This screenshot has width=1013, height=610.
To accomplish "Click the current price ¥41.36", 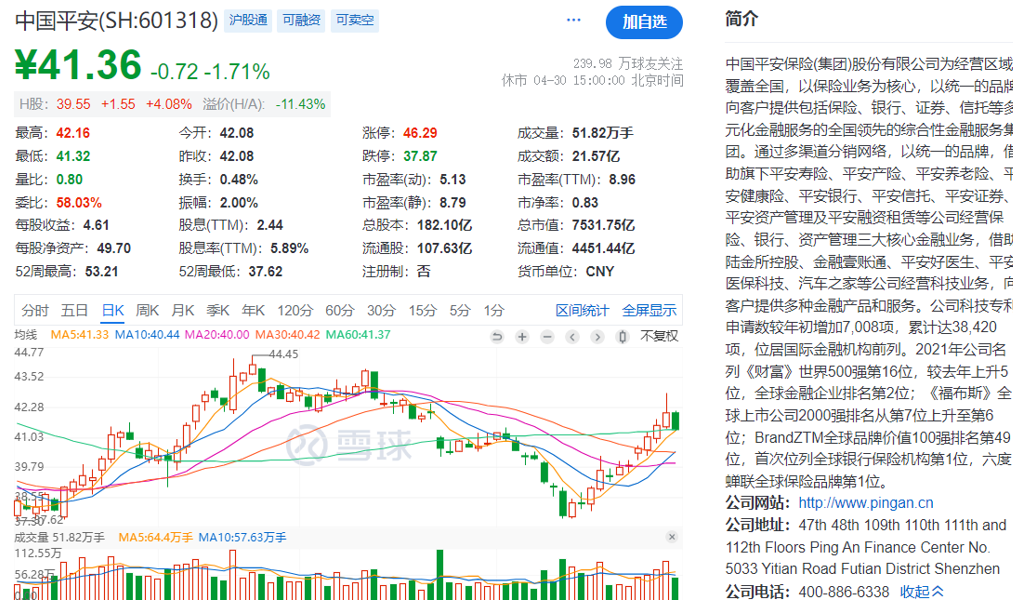I will (78, 65).
